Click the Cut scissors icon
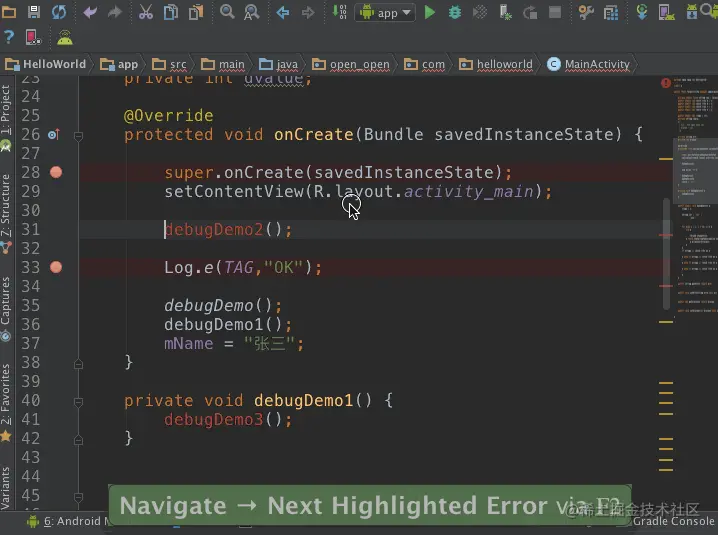718x535 pixels. 146,12
